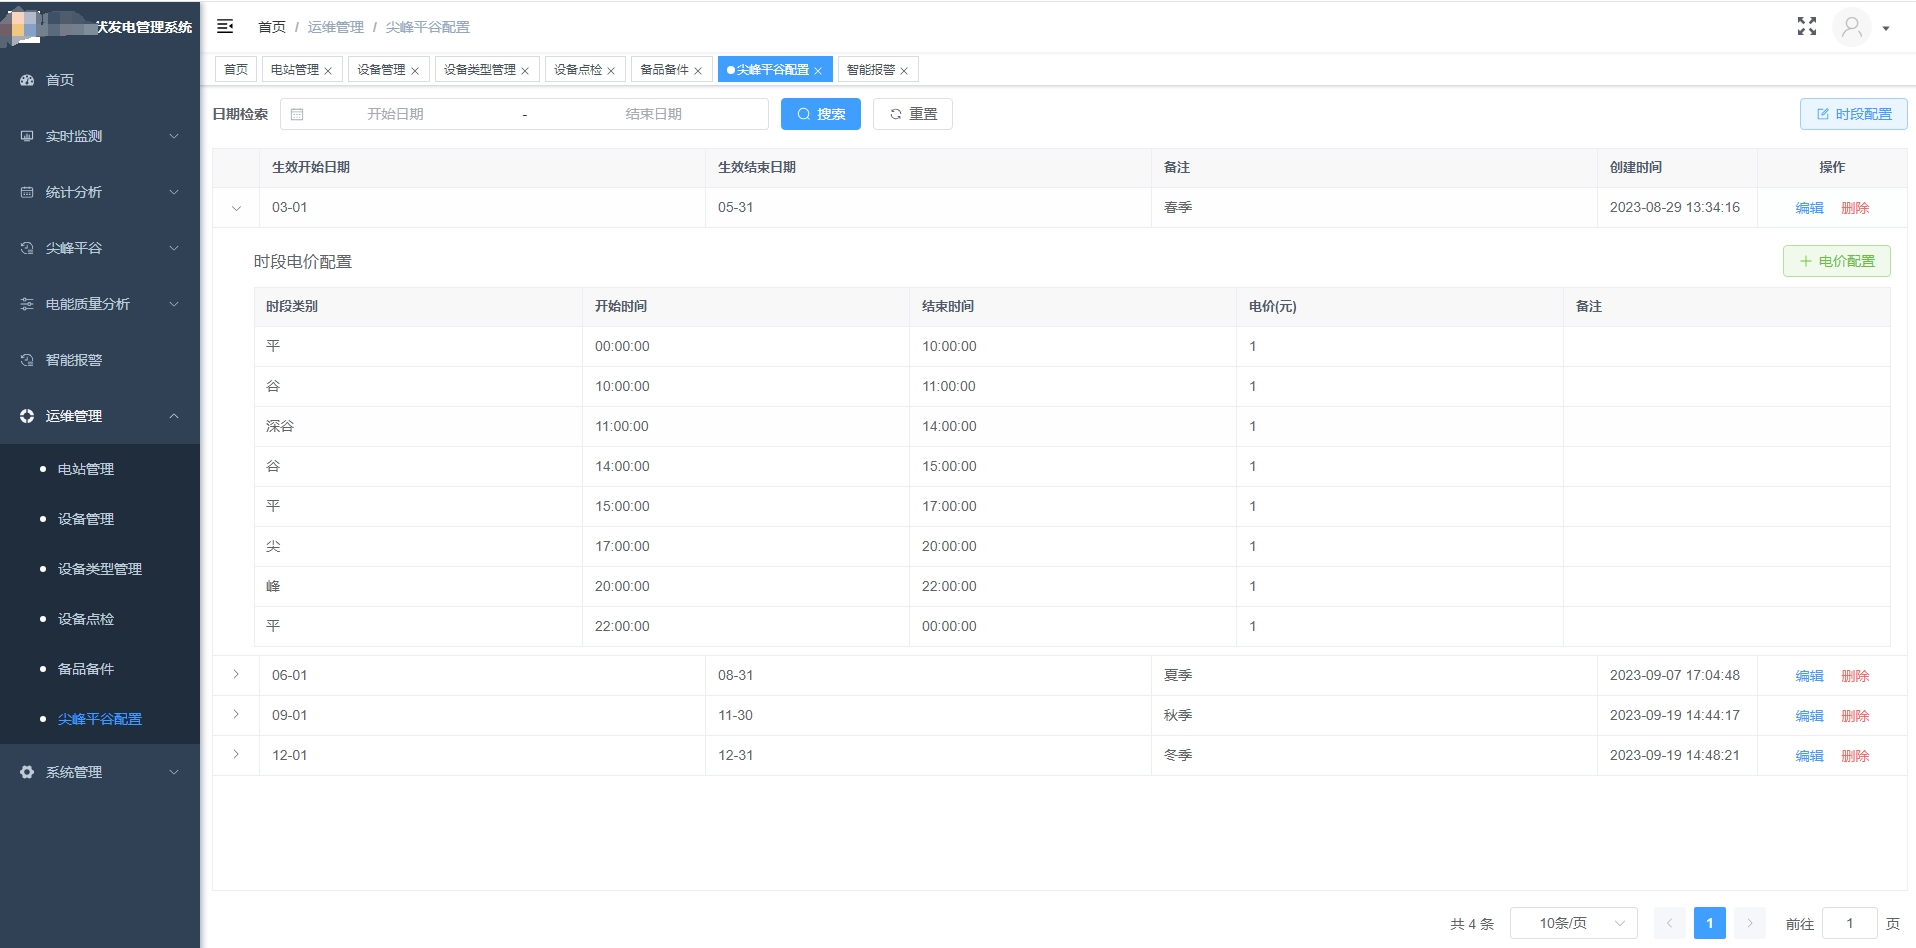Viewport: 1916px width, 948px height.
Task: Open 时段配置 period configuration
Action: tap(1853, 114)
